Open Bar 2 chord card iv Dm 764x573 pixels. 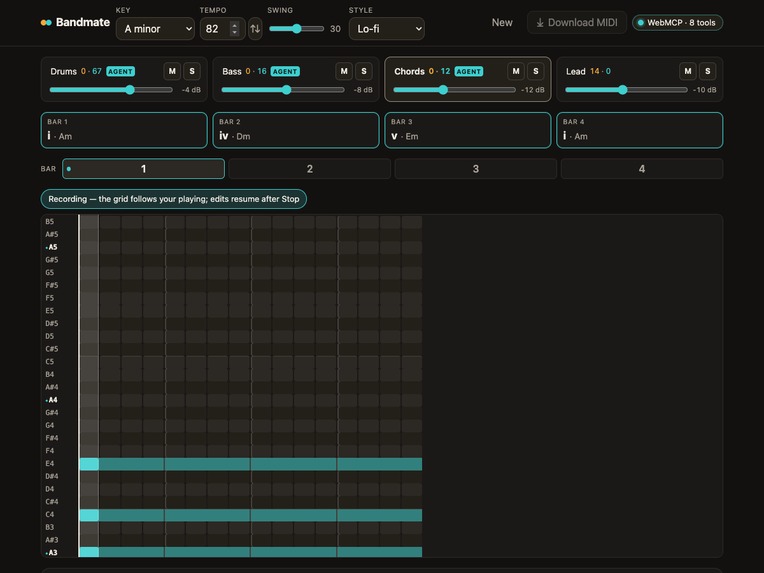tap(296, 130)
